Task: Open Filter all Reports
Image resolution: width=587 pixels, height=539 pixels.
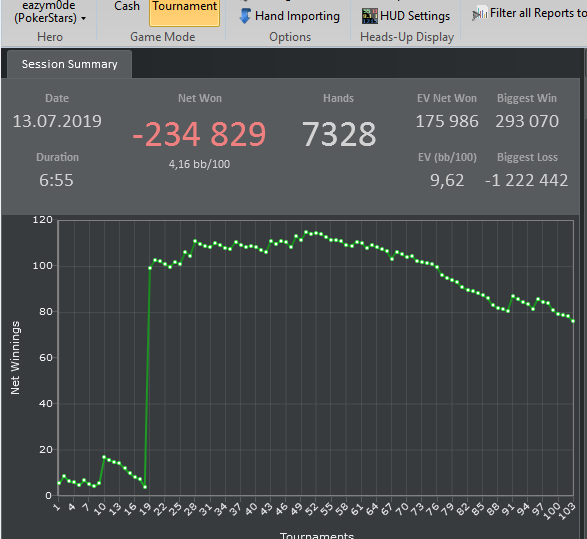Action: 529,13
